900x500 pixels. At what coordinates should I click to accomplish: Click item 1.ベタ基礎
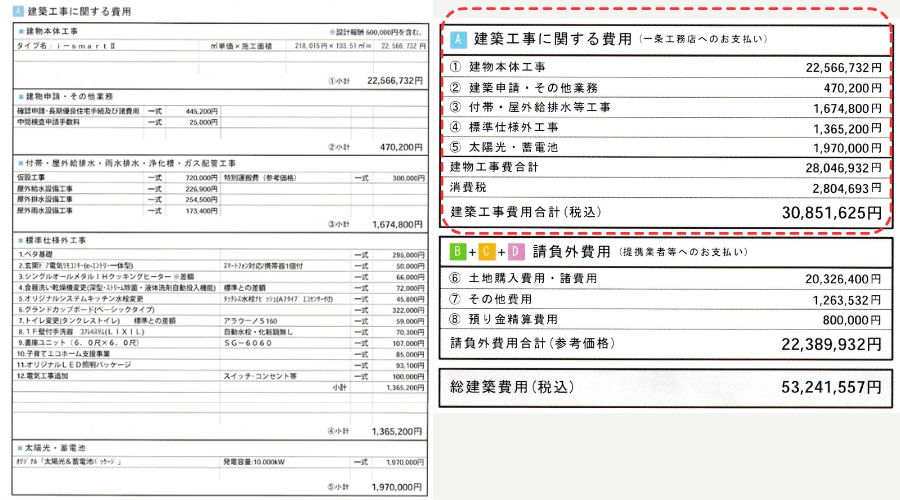36,254
